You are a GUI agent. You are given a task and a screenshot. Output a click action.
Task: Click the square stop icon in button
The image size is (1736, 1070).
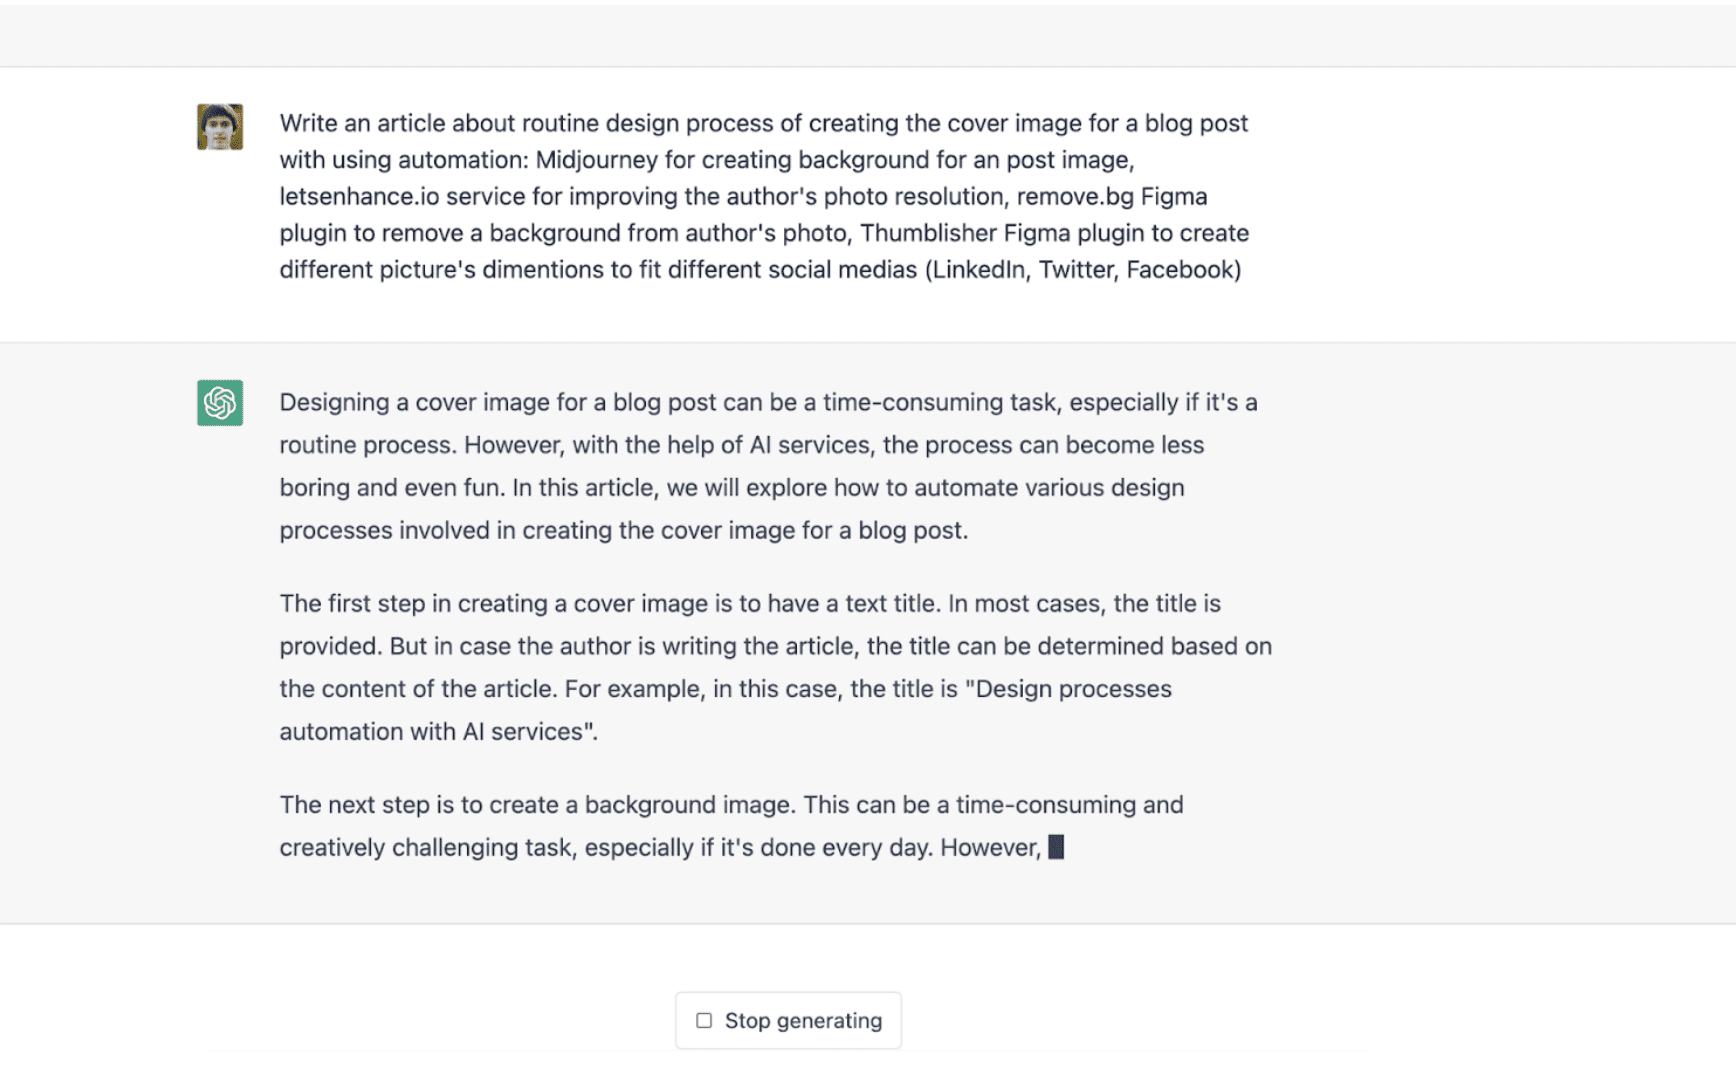[x=704, y=1020]
